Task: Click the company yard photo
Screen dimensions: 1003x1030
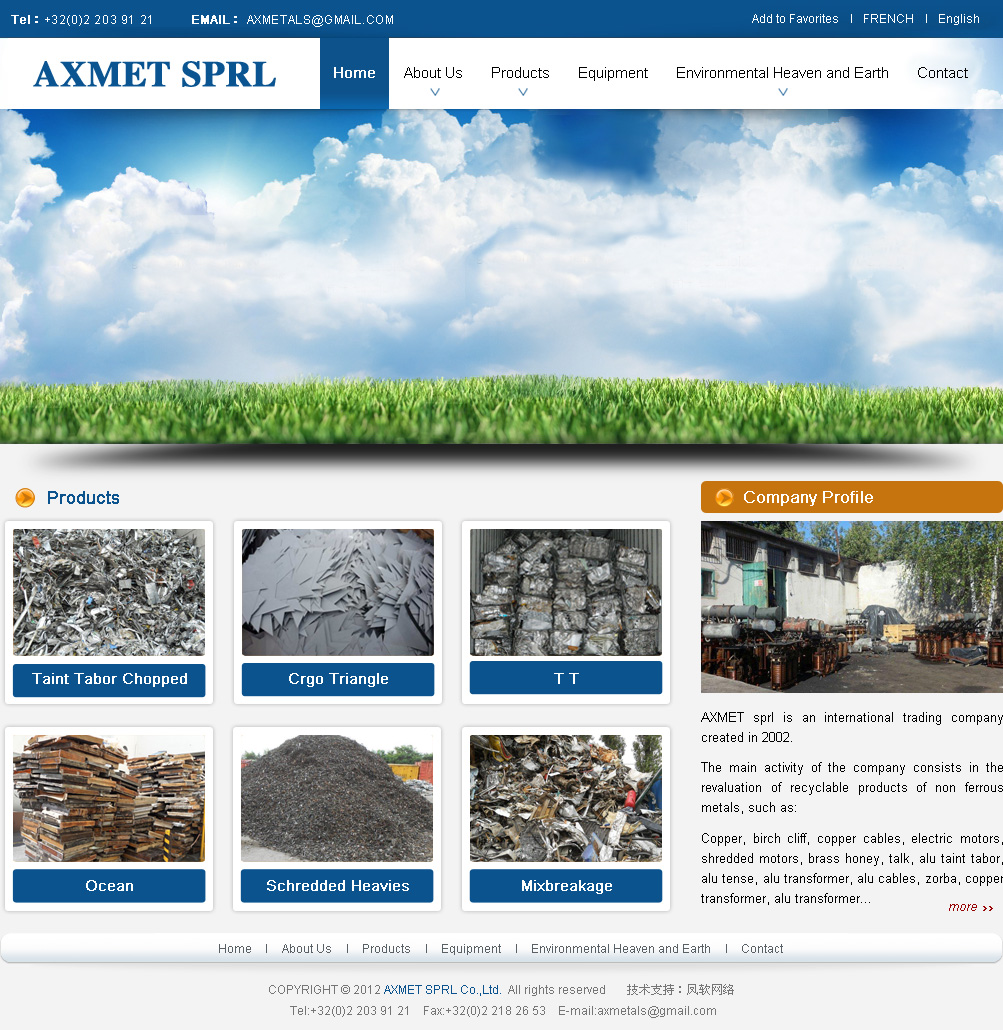Action: click(x=851, y=607)
